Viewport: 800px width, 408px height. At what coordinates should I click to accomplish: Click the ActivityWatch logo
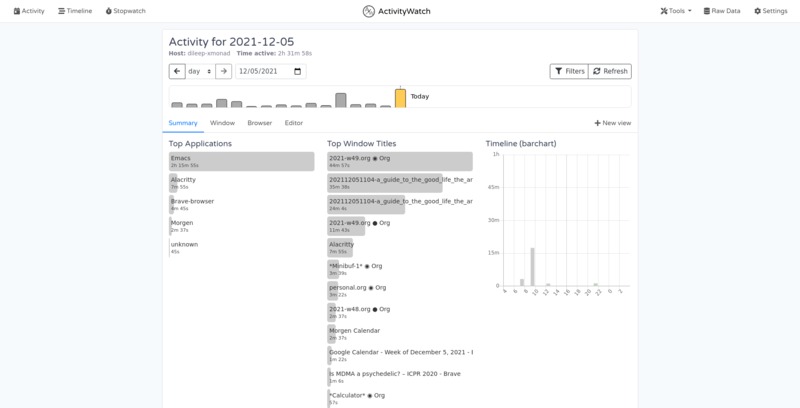coord(396,11)
